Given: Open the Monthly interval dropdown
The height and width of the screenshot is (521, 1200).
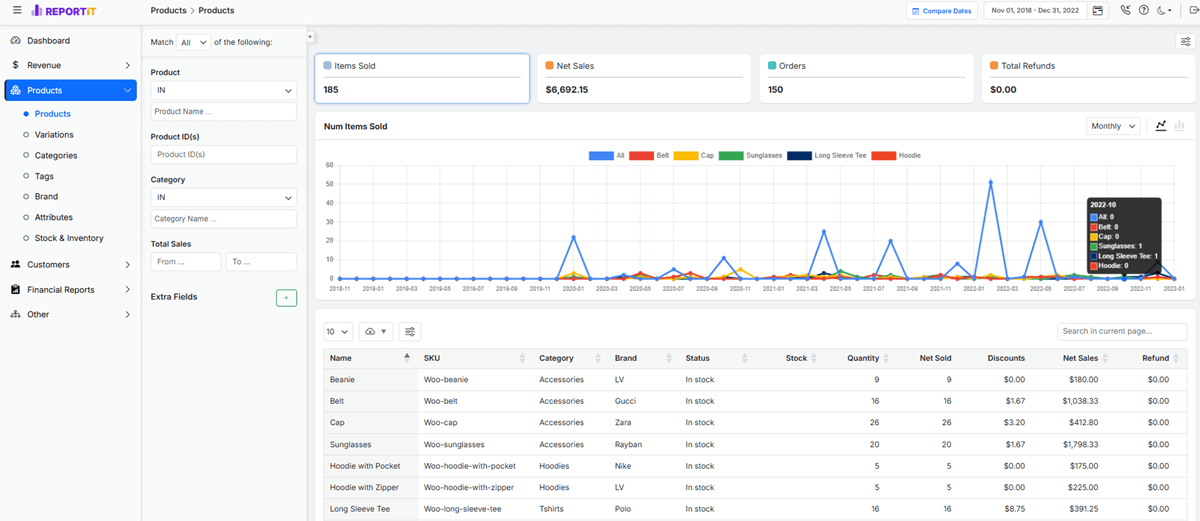Looking at the screenshot, I should tap(1113, 126).
